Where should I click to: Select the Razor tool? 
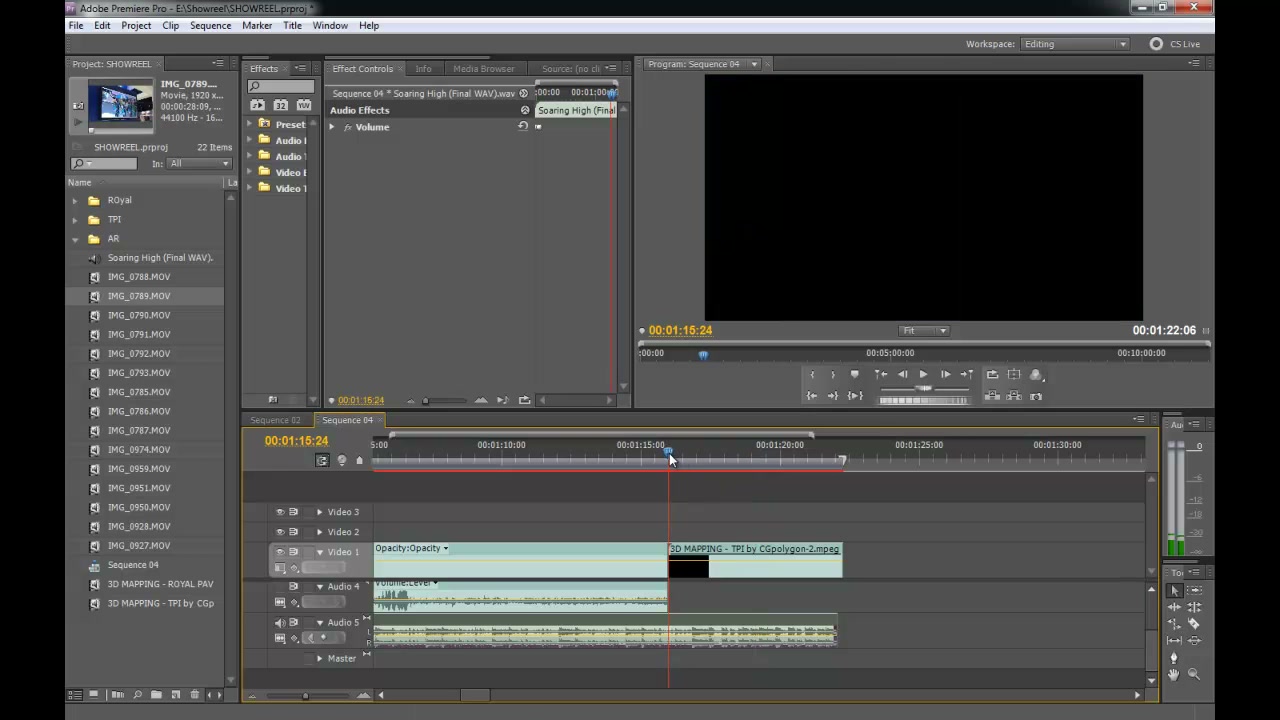click(x=1194, y=624)
